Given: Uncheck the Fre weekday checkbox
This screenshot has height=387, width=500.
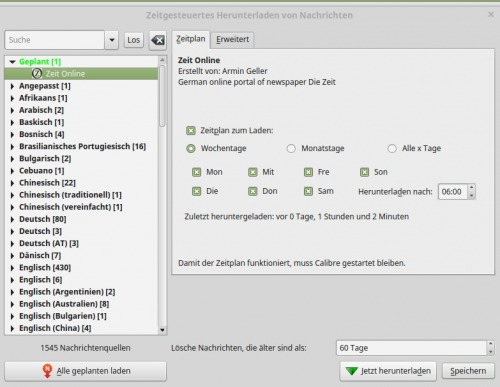Looking at the screenshot, I should 308,172.
